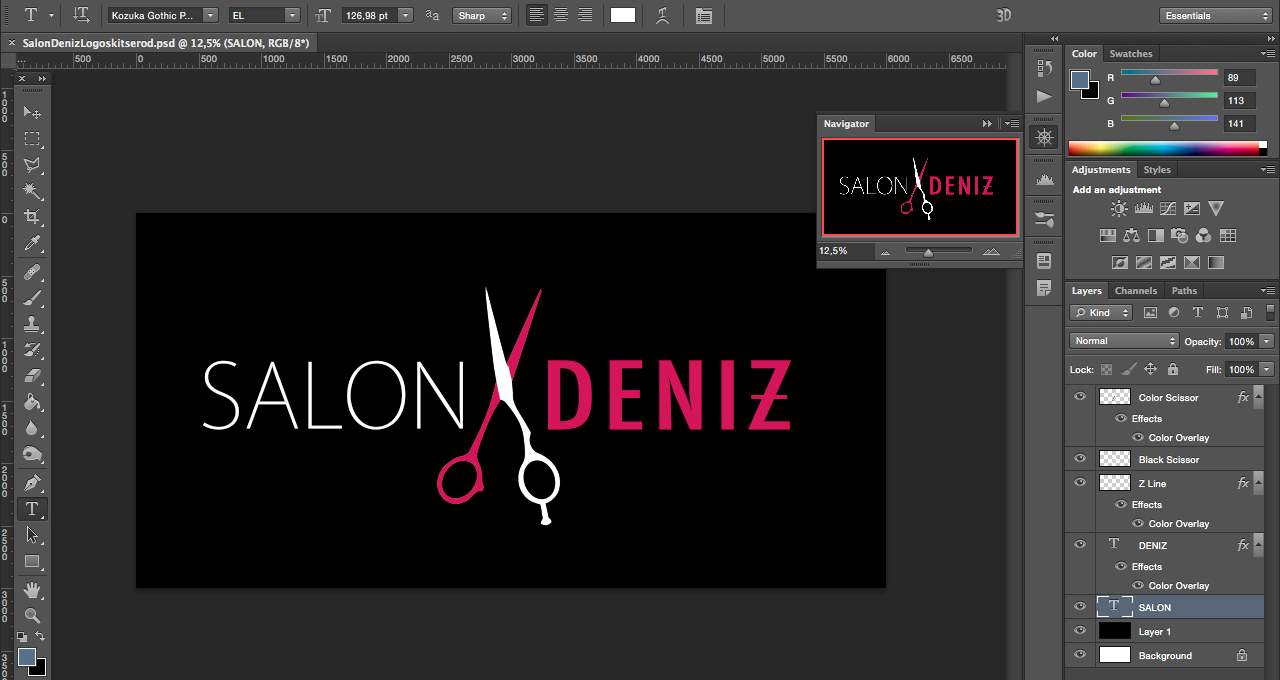1280x680 pixels.
Task: Add a Curves adjustment
Action: 1167,209
